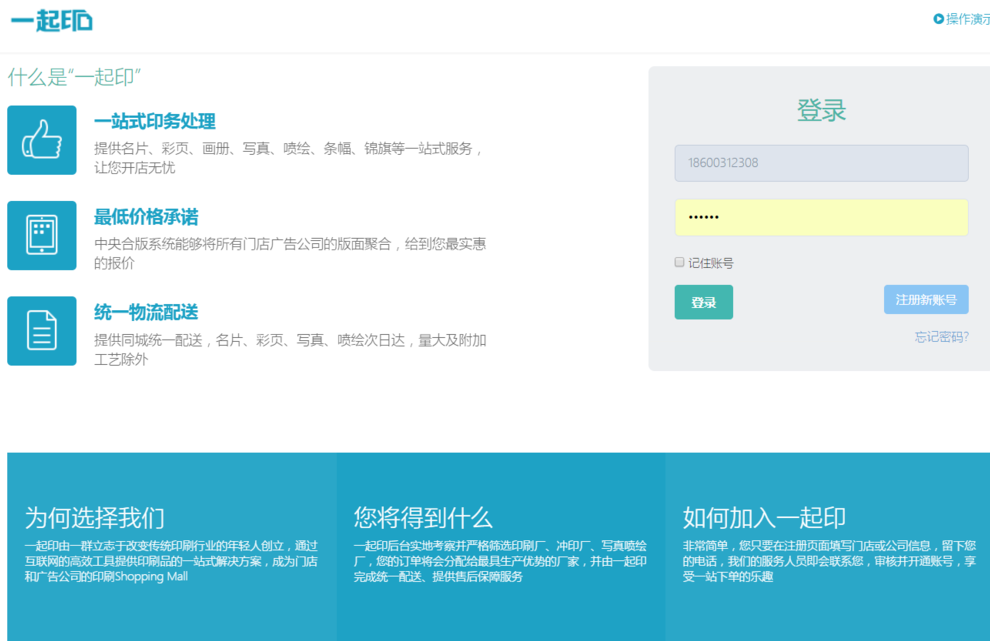This screenshot has width=990, height=641.
Task: Click the document icon for 统一物流配送
Action: click(42, 331)
